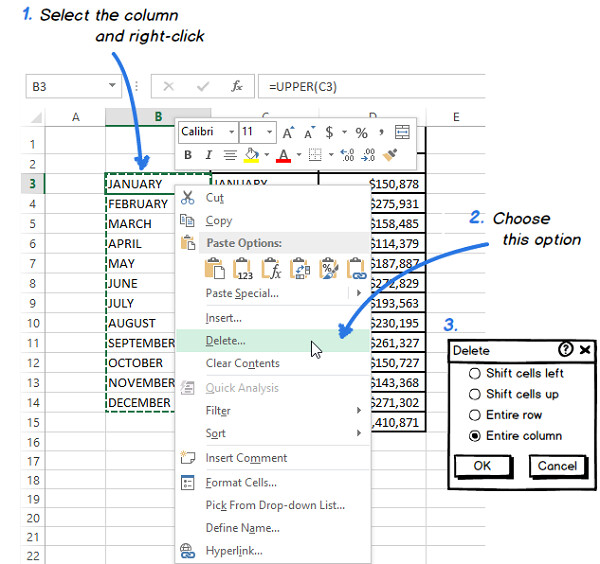The width and height of the screenshot is (600, 564).
Task: Choose Delete... from the context menu
Action: coord(225,341)
